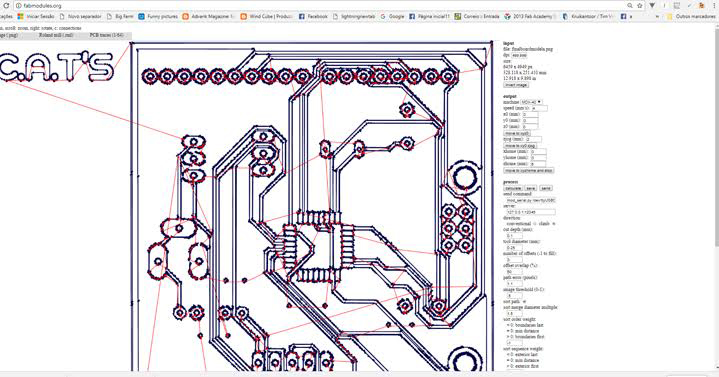The height and width of the screenshot is (377, 719).
Task: Click the image threshold (0-1) field
Action: pos(514,296)
